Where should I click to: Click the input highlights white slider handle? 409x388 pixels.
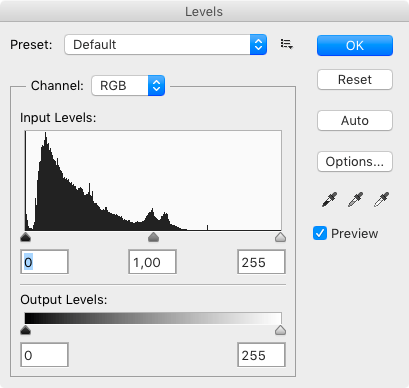281,237
